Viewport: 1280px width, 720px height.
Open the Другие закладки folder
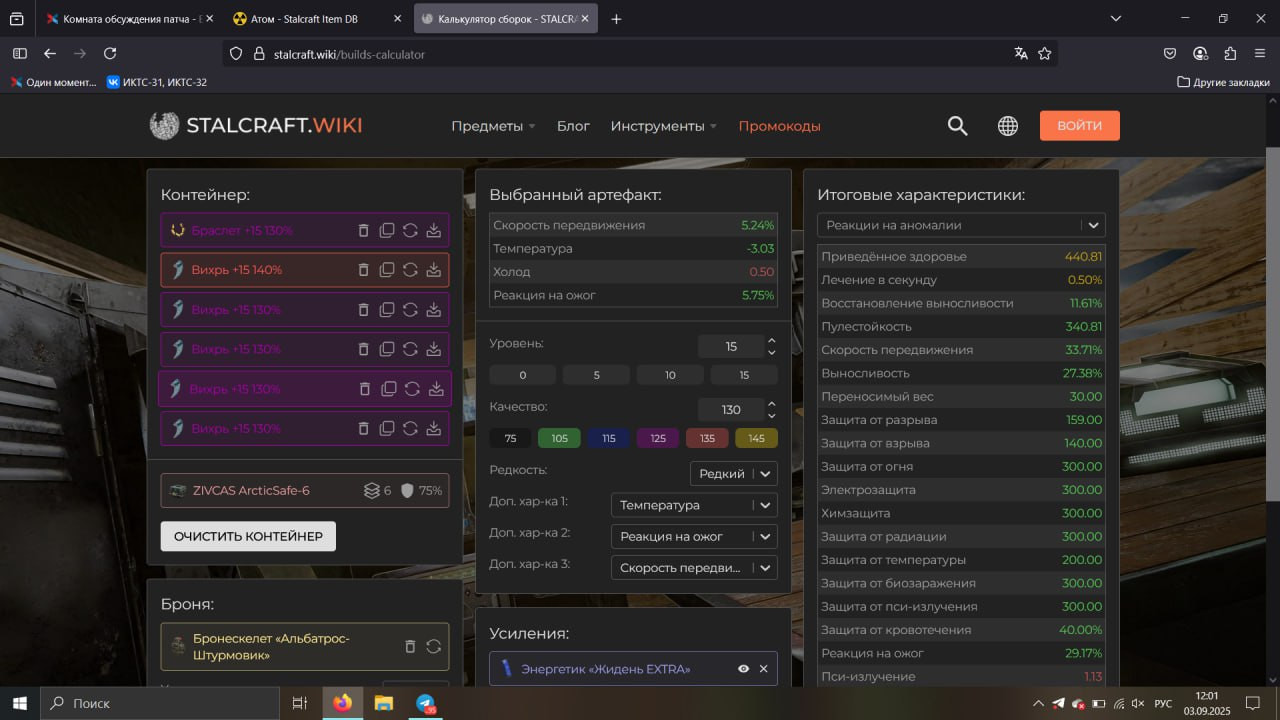pos(1223,82)
